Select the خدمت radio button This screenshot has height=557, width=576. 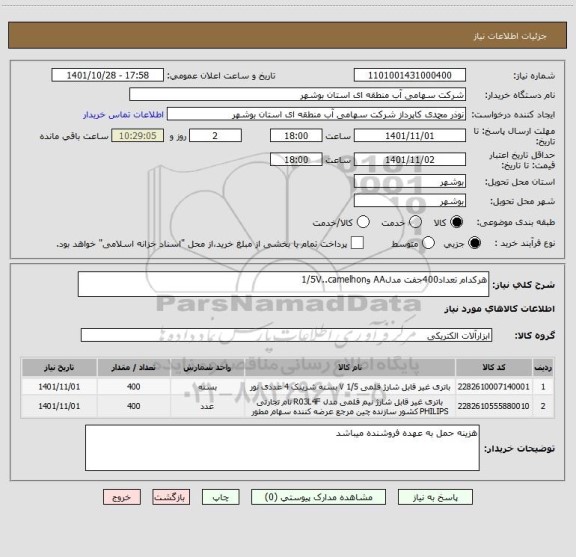tap(415, 222)
